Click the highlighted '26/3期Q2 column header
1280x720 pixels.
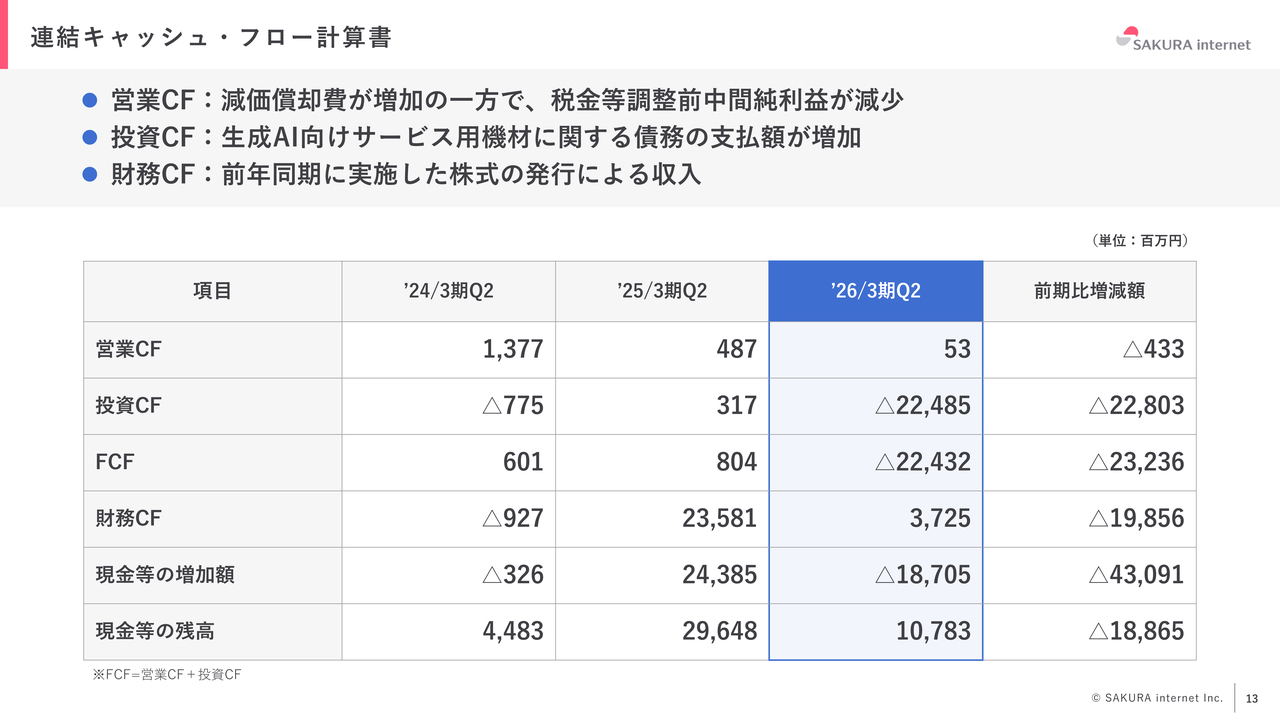coord(875,291)
